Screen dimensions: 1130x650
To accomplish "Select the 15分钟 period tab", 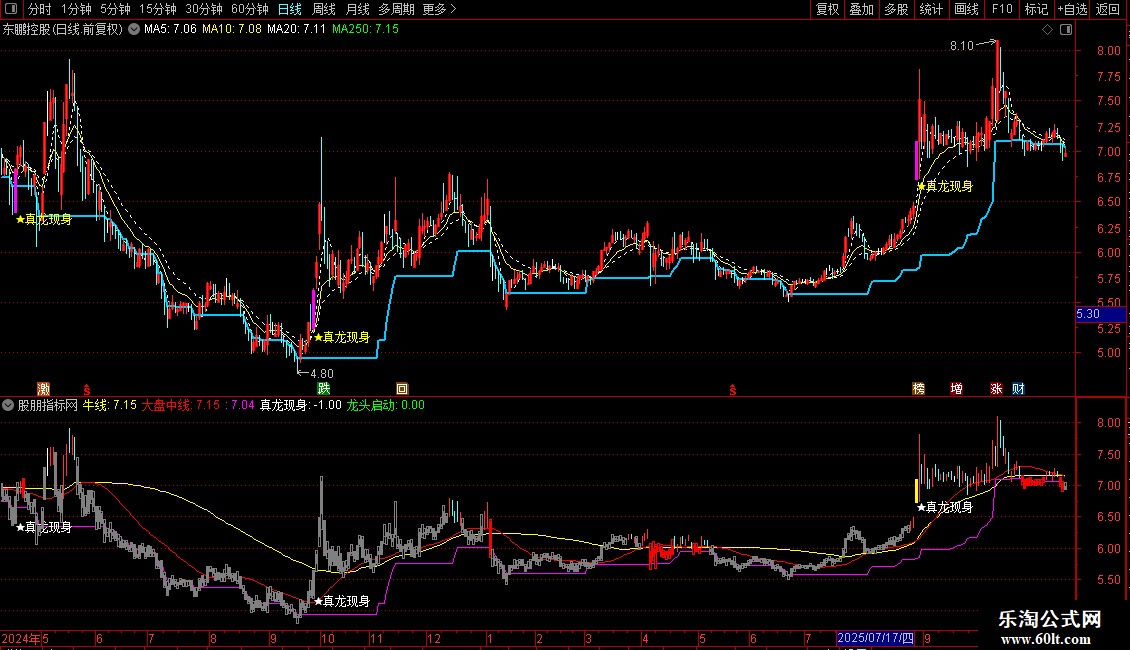I will 157,9.
